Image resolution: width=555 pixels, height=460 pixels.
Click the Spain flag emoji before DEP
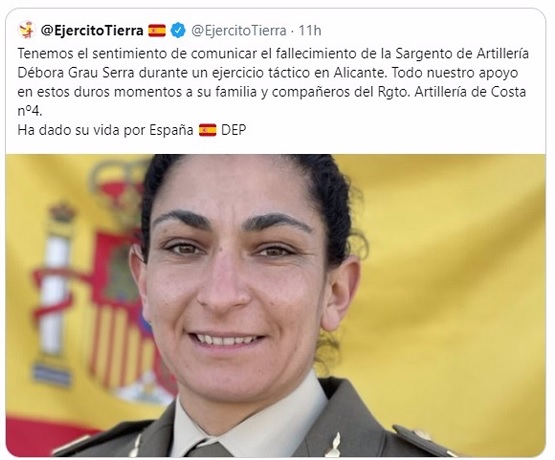(207, 130)
